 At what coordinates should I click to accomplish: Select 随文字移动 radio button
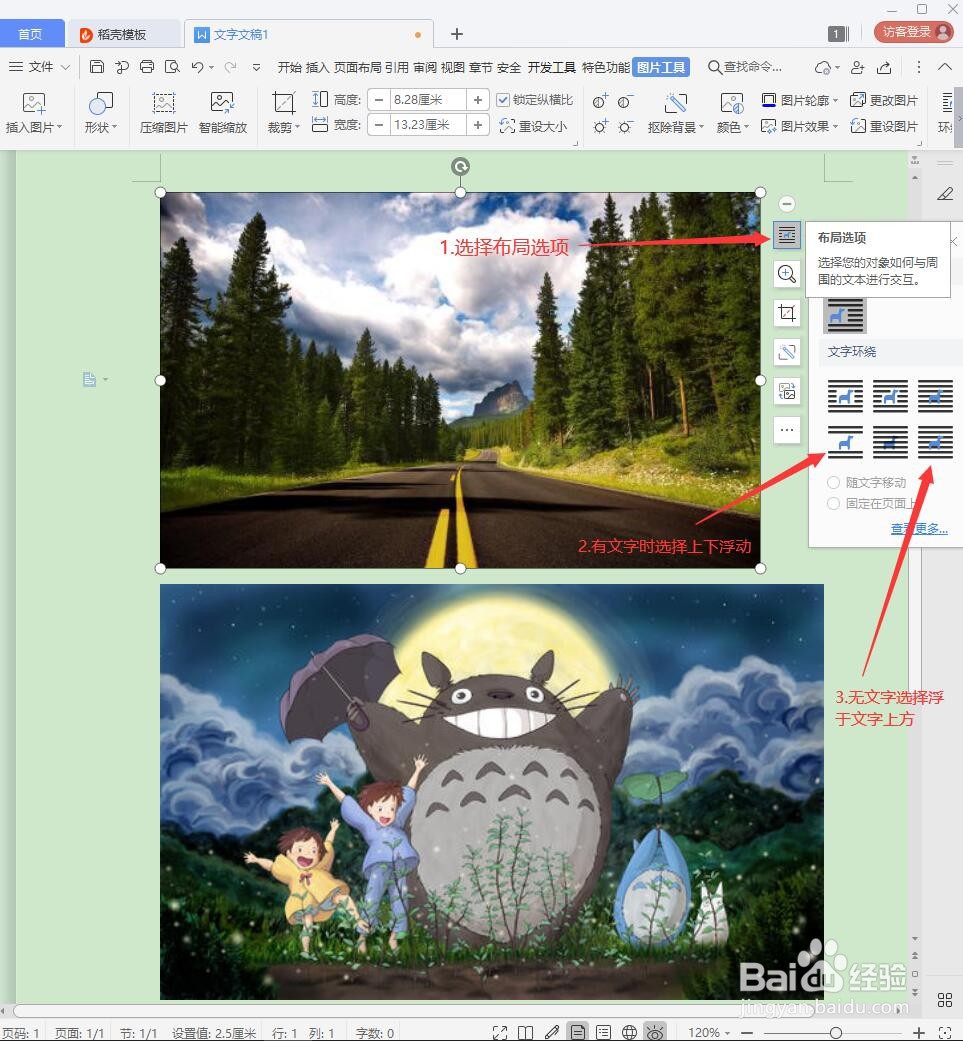click(x=834, y=483)
